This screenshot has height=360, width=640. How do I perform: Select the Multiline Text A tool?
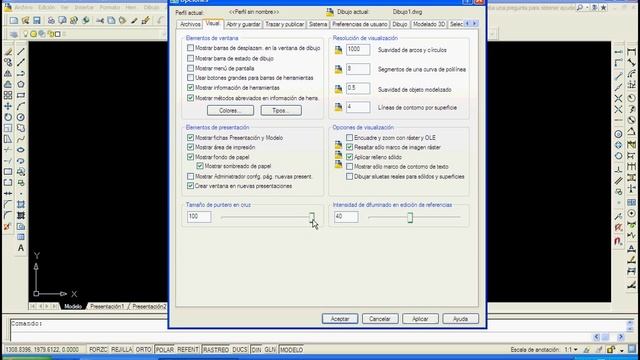(21, 248)
